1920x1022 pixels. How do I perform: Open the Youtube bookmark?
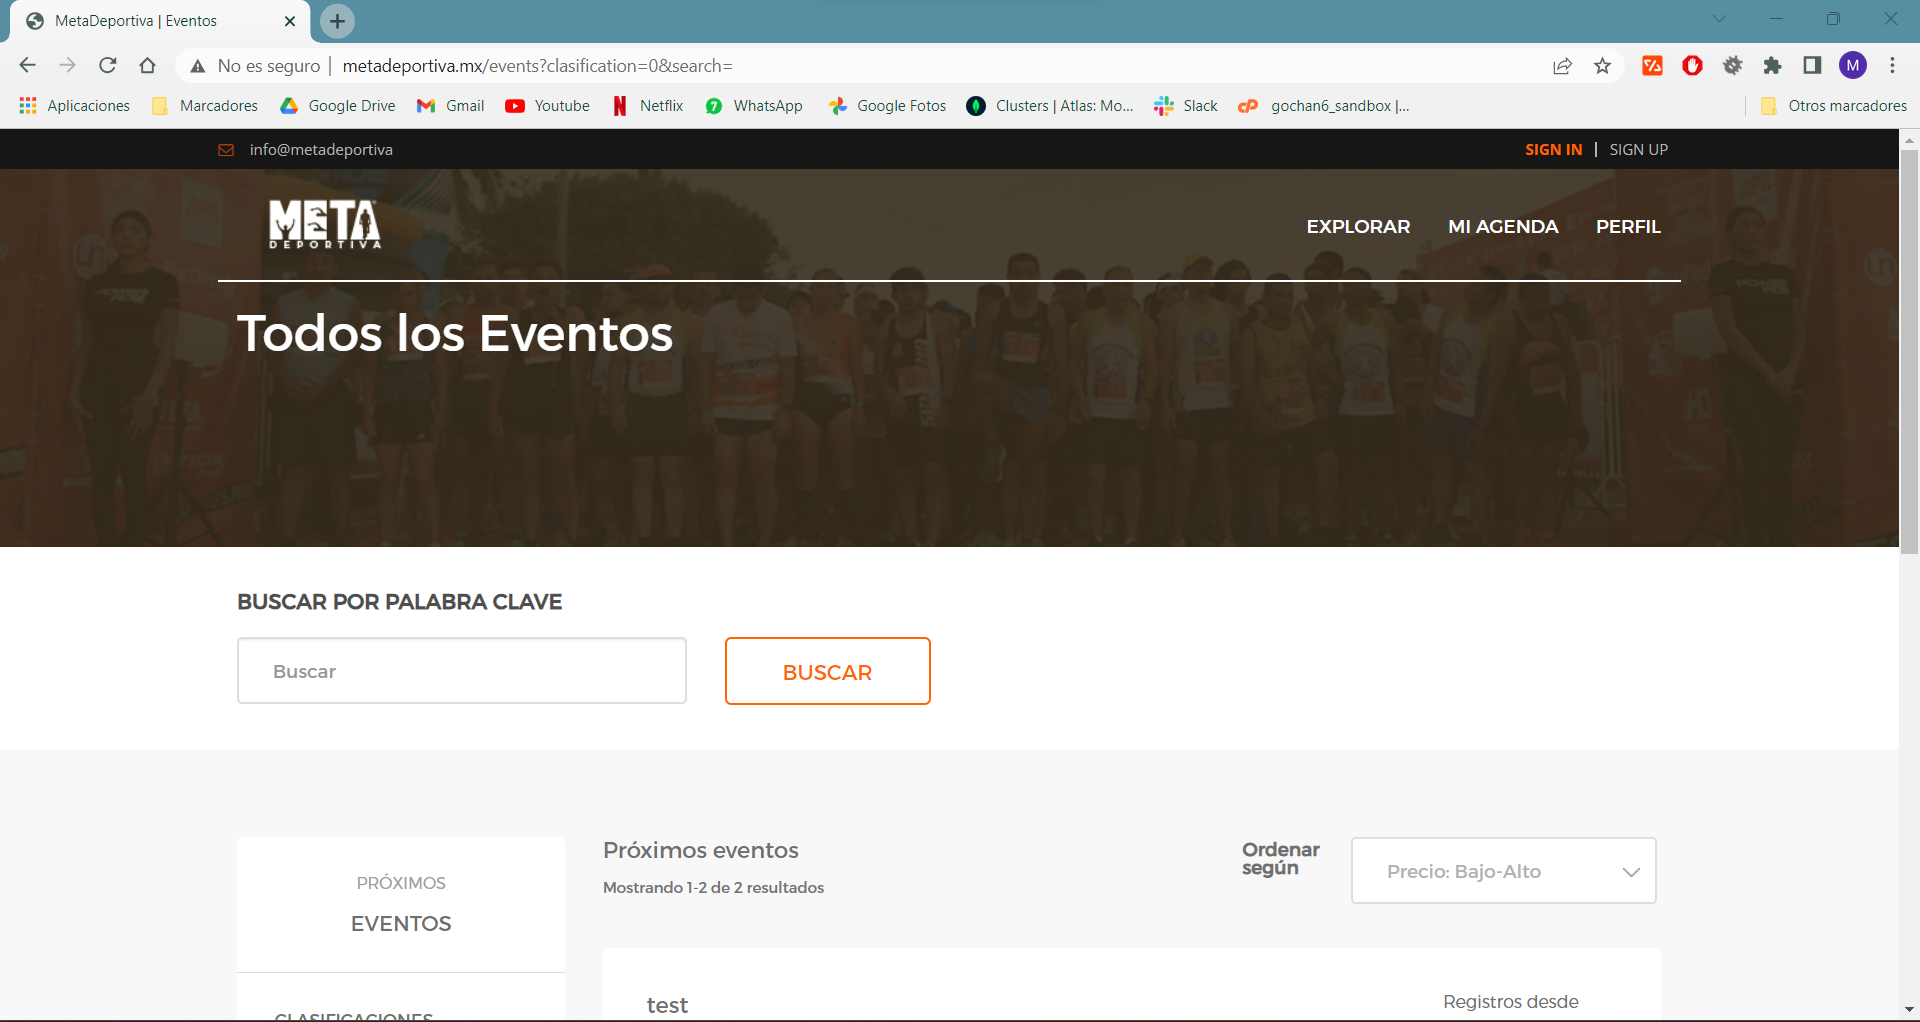[x=548, y=106]
